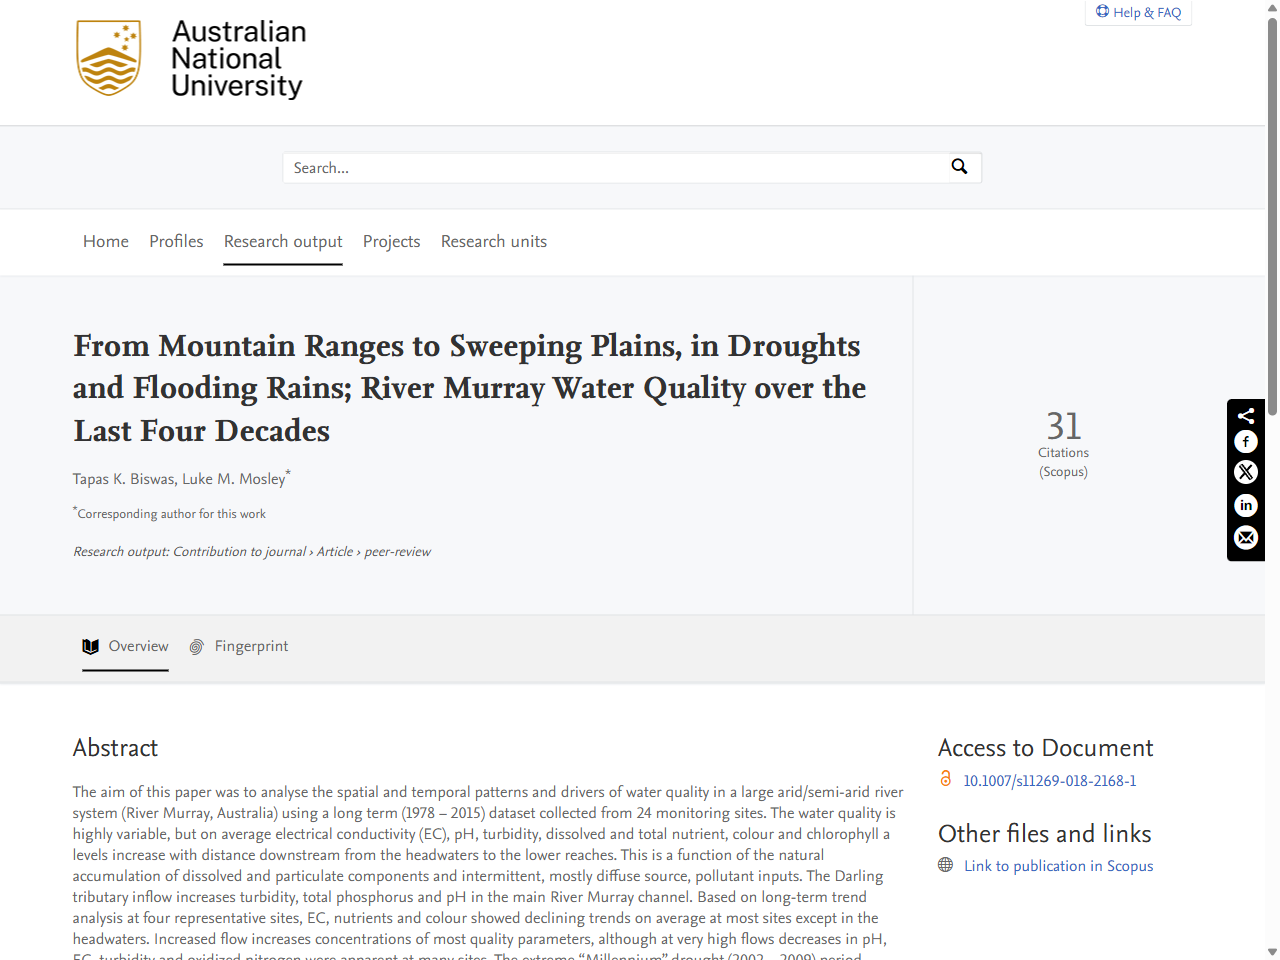The image size is (1280, 960).
Task: Open the DOI link 10.1007/s11269-018-2168-1
Action: pyautogui.click(x=1049, y=780)
